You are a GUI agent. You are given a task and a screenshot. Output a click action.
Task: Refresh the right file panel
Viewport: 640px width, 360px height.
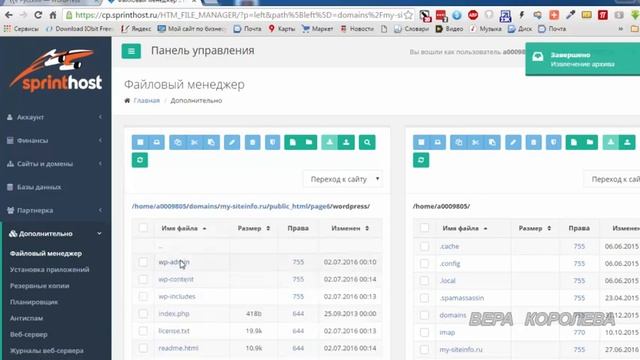[x=421, y=160]
